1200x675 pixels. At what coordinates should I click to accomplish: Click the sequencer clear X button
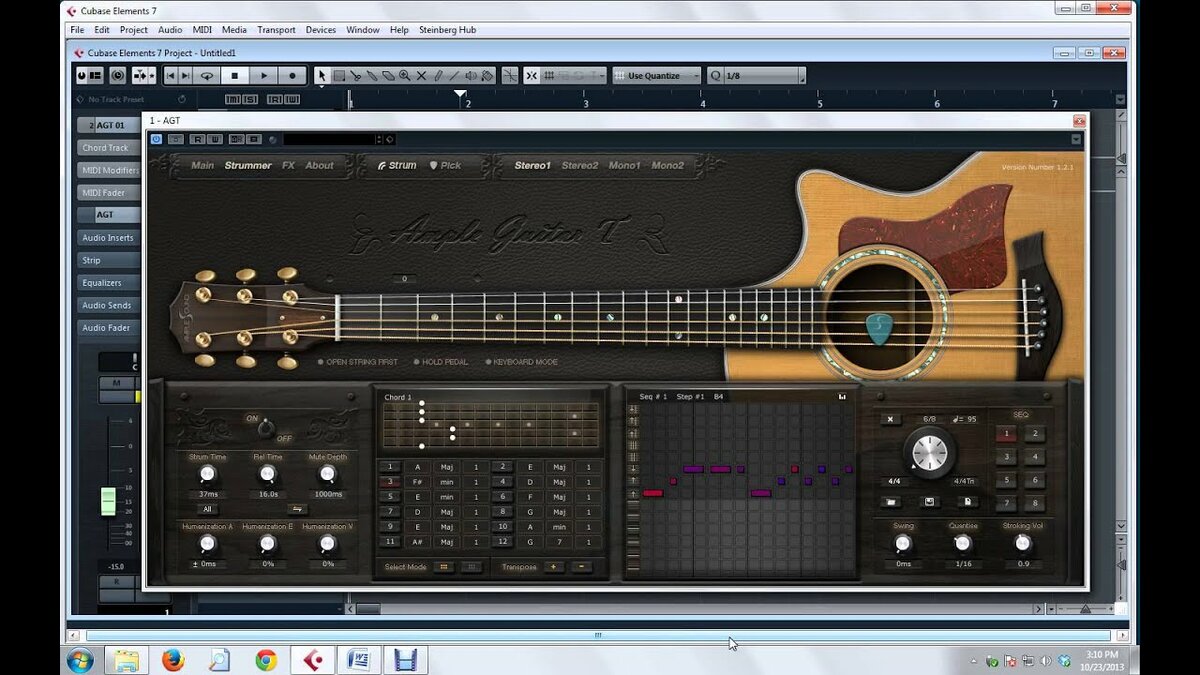(x=890, y=419)
